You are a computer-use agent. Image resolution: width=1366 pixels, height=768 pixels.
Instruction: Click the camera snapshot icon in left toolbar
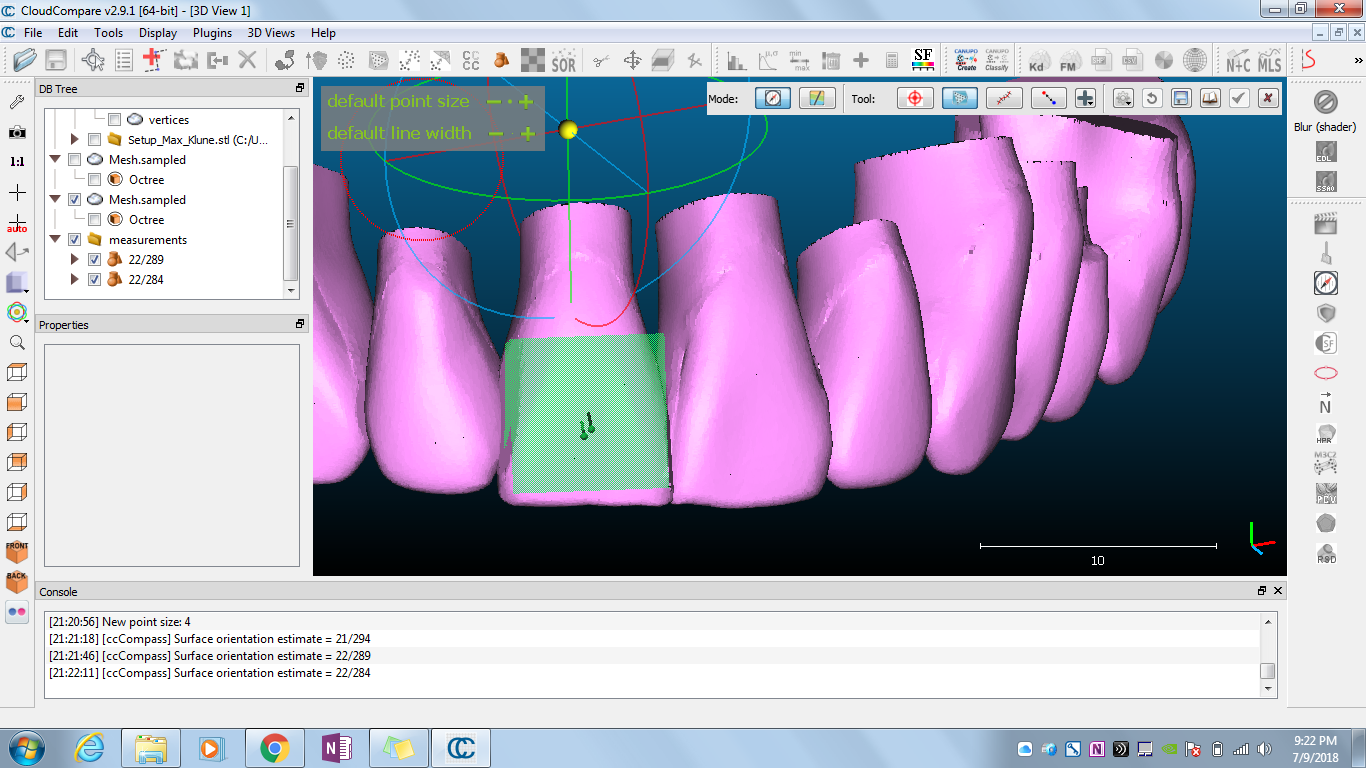[17, 132]
